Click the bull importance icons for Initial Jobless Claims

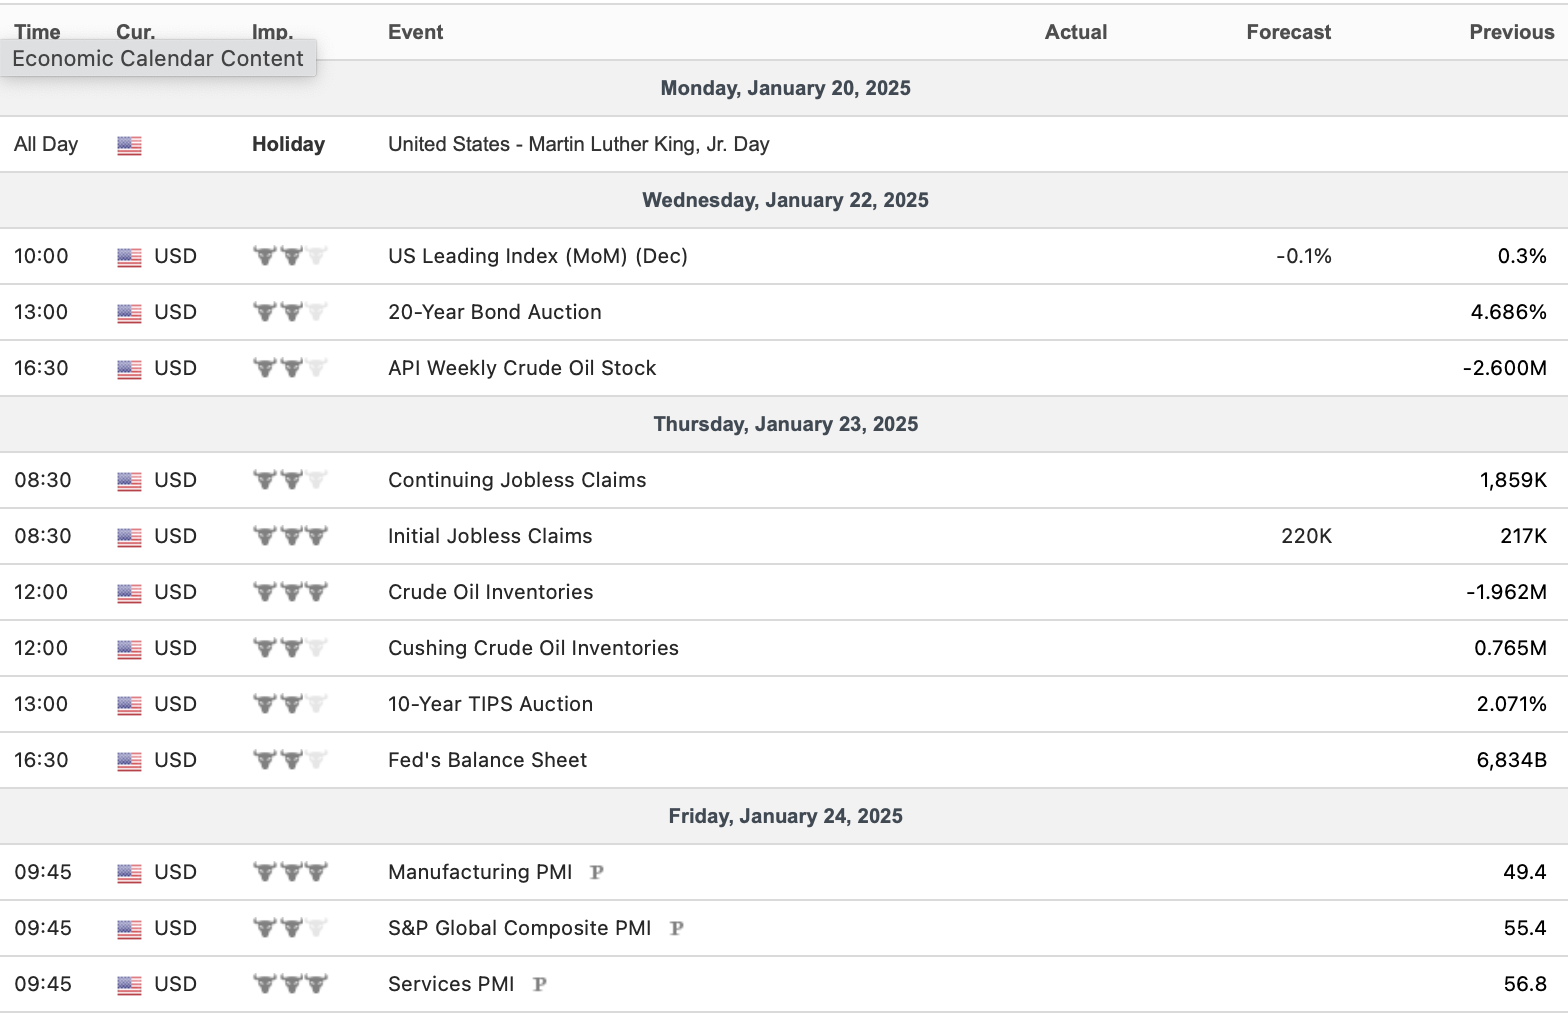click(x=290, y=536)
